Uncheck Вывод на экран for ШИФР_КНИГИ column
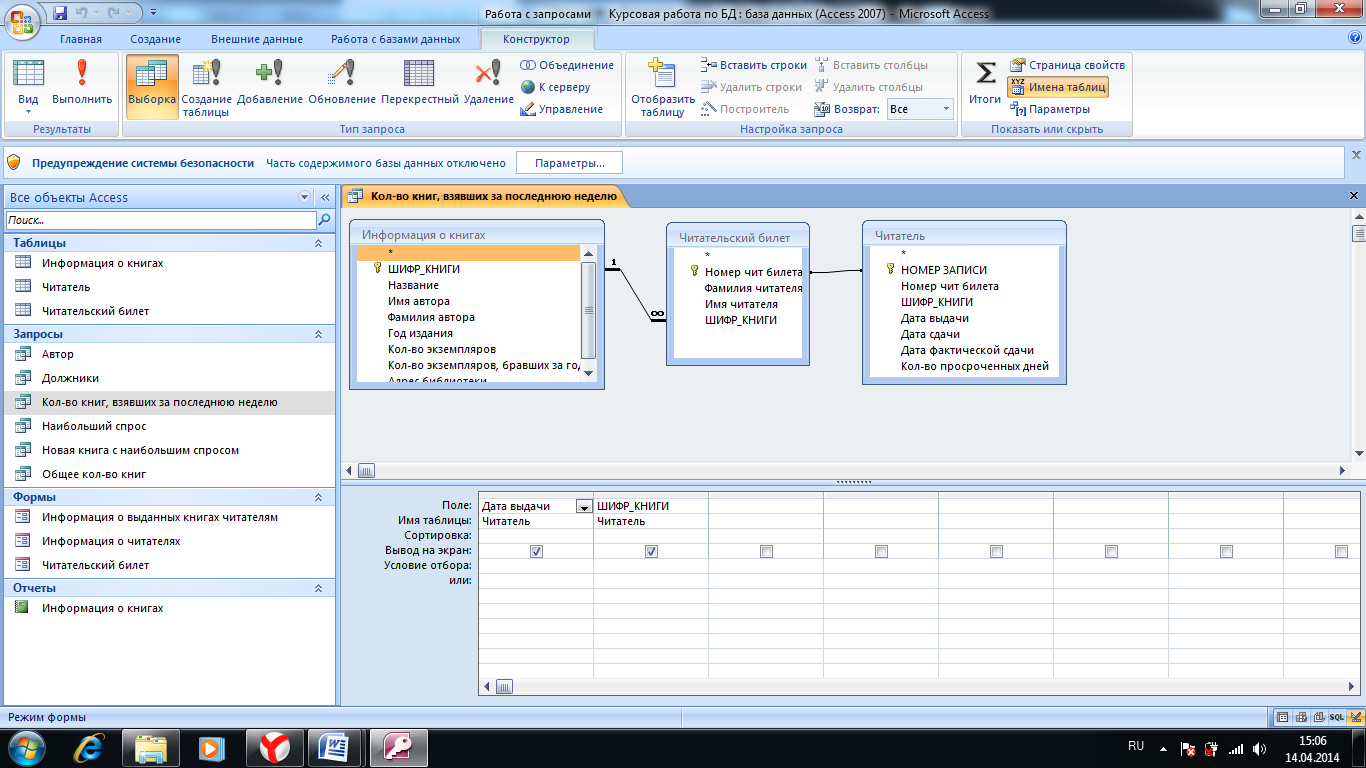Screen dimensions: 1366x768 coord(651,551)
